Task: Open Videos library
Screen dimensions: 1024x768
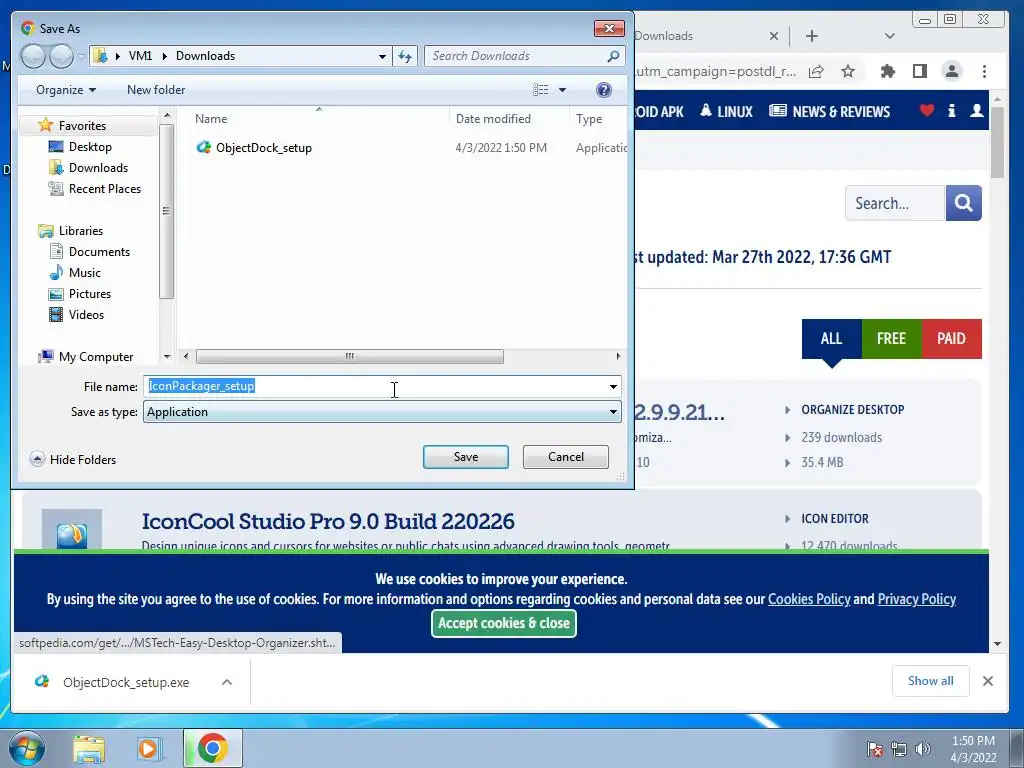Action: (x=86, y=315)
